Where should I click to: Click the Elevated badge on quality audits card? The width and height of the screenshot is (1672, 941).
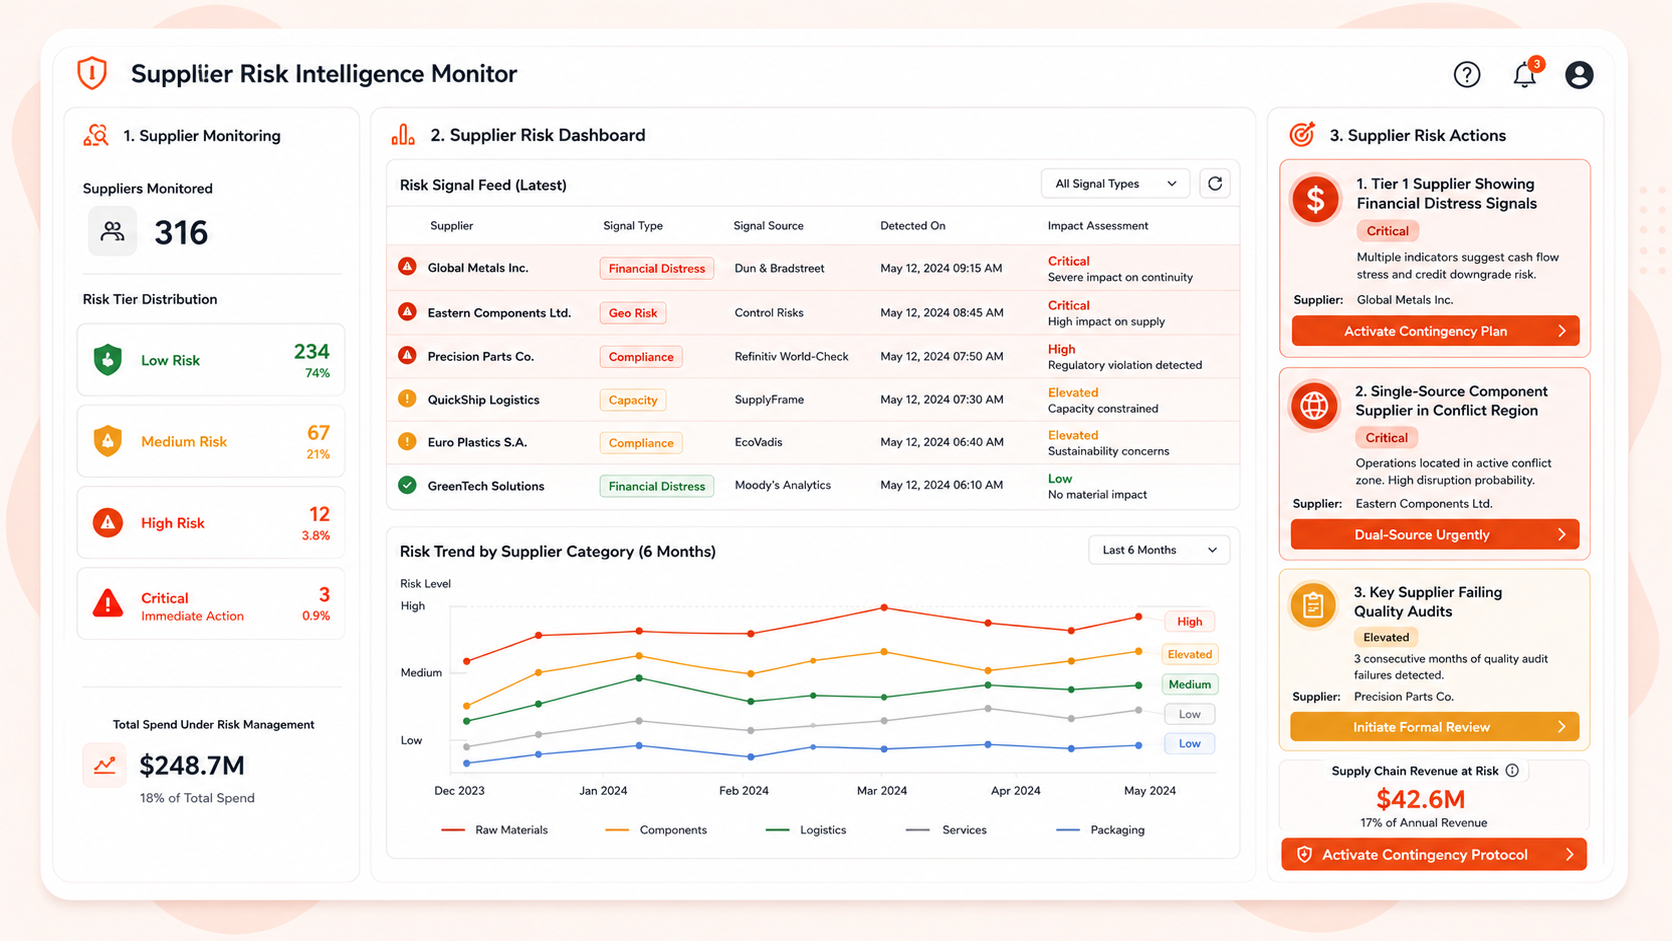click(1385, 637)
